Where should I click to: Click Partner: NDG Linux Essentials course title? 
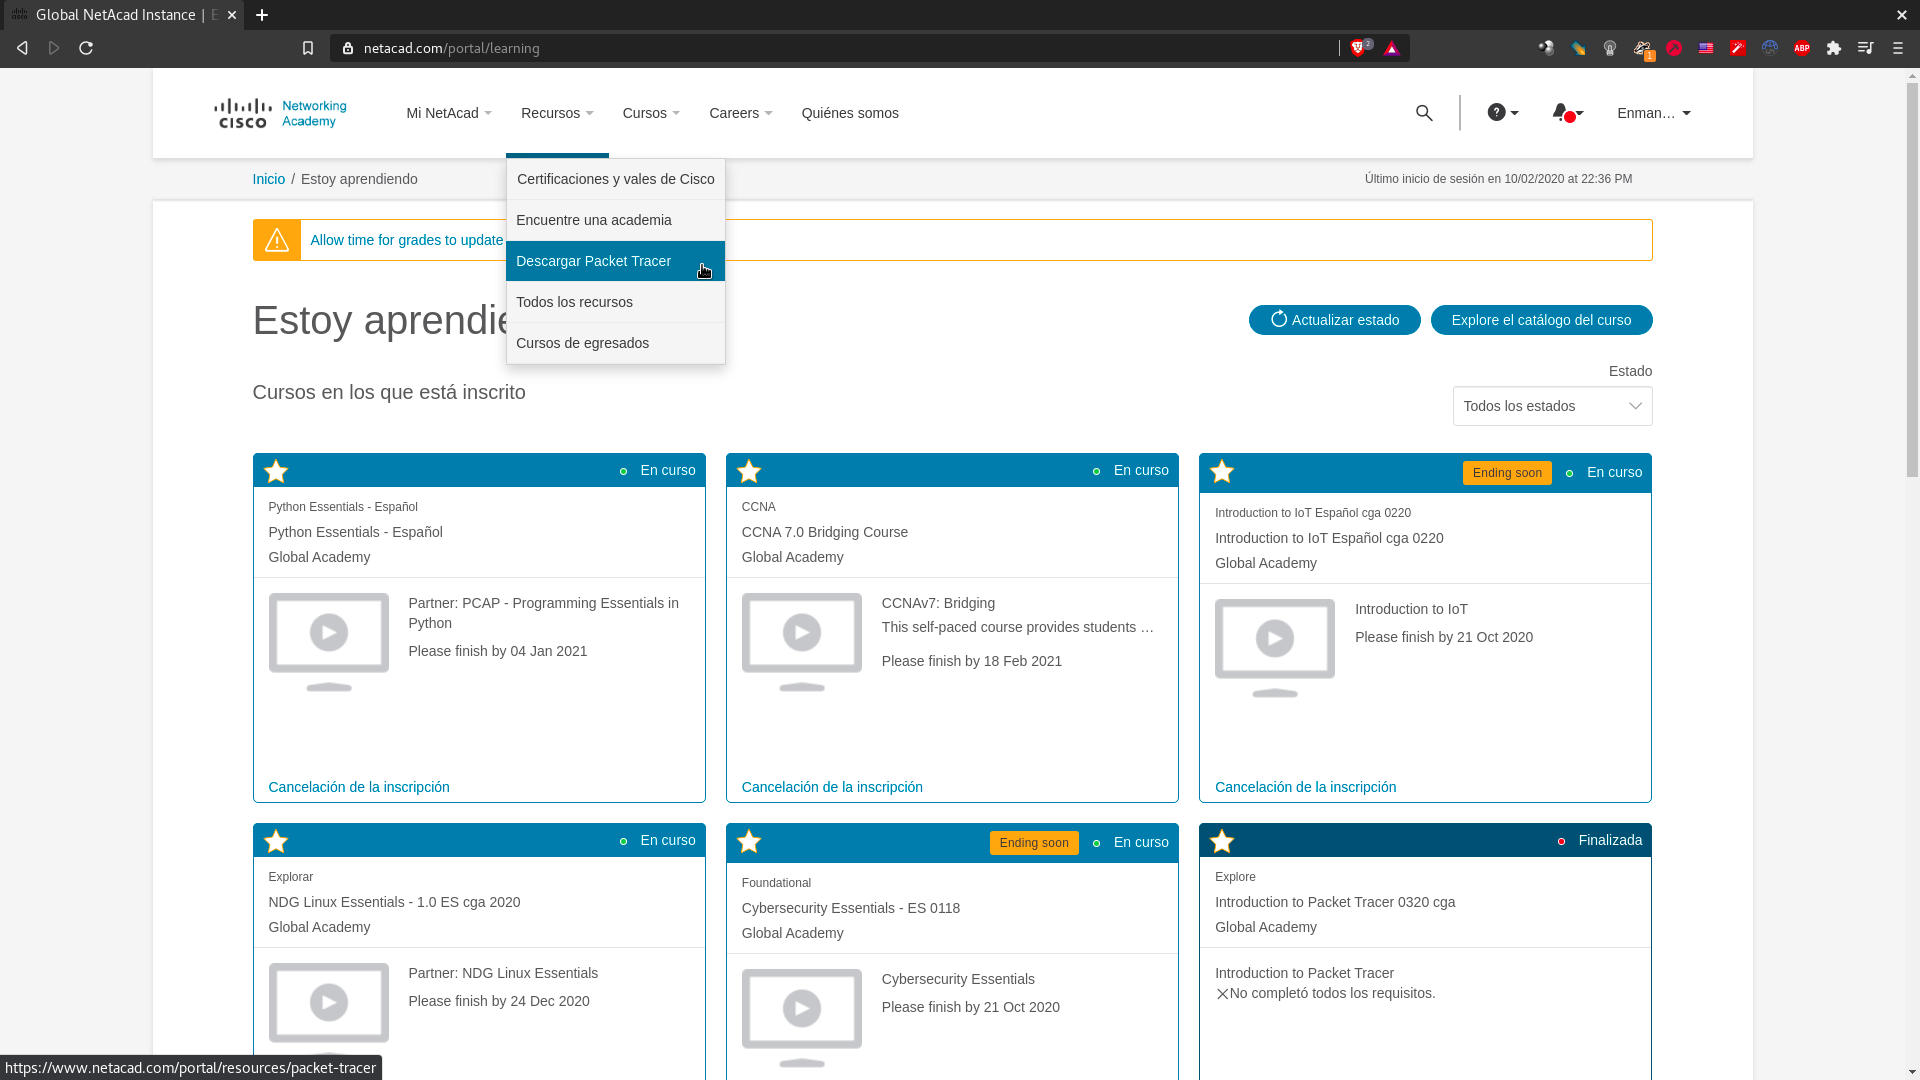(503, 973)
